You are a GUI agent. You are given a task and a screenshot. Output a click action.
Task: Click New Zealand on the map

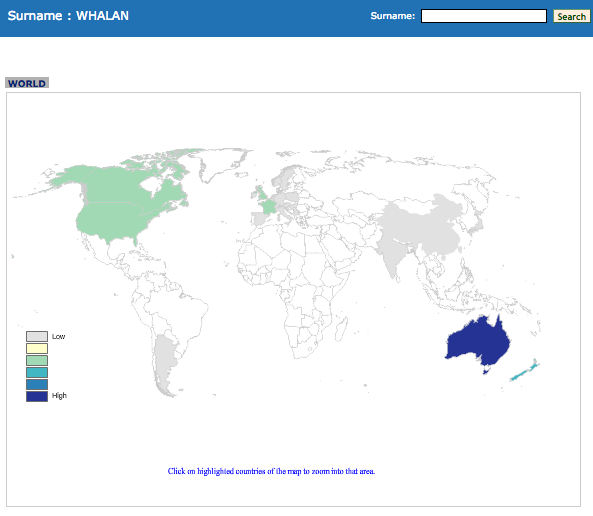pyautogui.click(x=526, y=371)
